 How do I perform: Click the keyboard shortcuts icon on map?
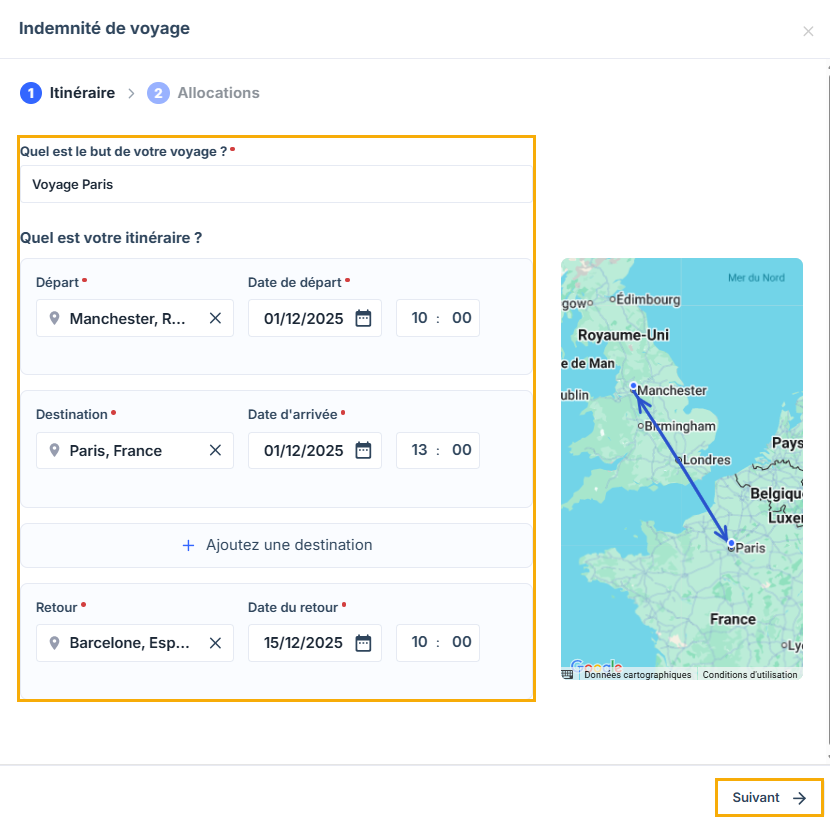568,674
